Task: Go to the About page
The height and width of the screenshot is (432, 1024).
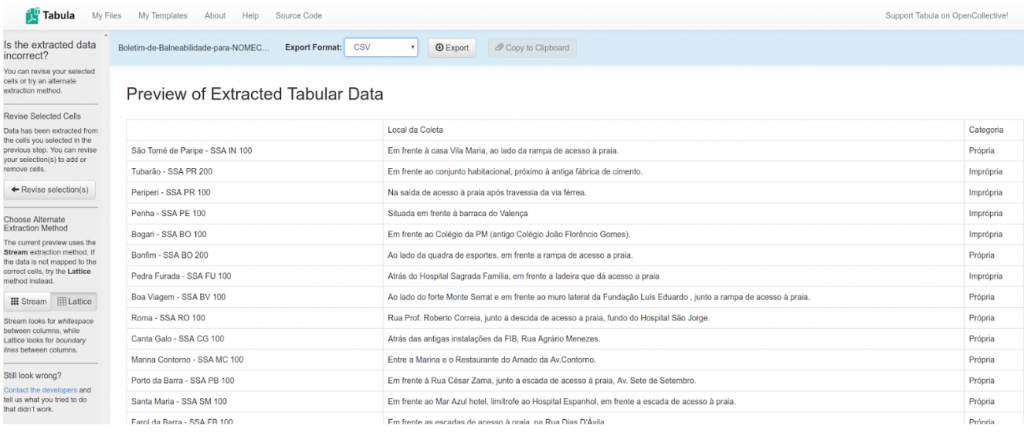Action: (x=215, y=16)
